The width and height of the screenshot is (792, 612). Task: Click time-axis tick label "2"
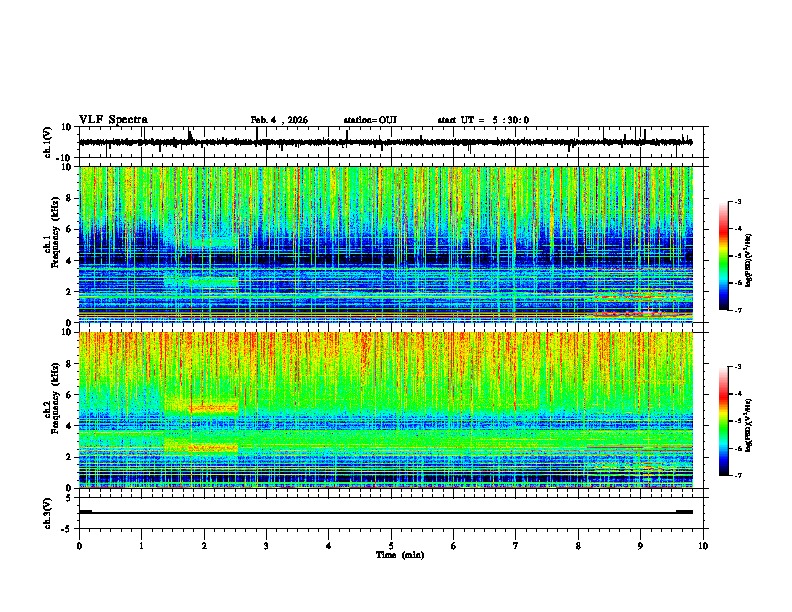[x=204, y=546]
